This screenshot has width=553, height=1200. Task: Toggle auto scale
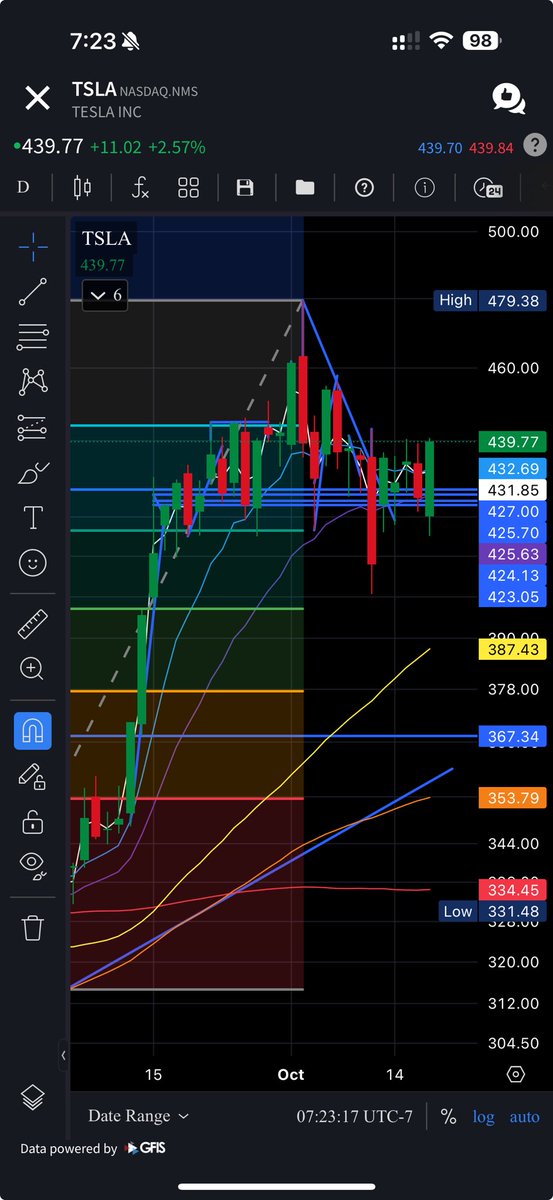[524, 1117]
